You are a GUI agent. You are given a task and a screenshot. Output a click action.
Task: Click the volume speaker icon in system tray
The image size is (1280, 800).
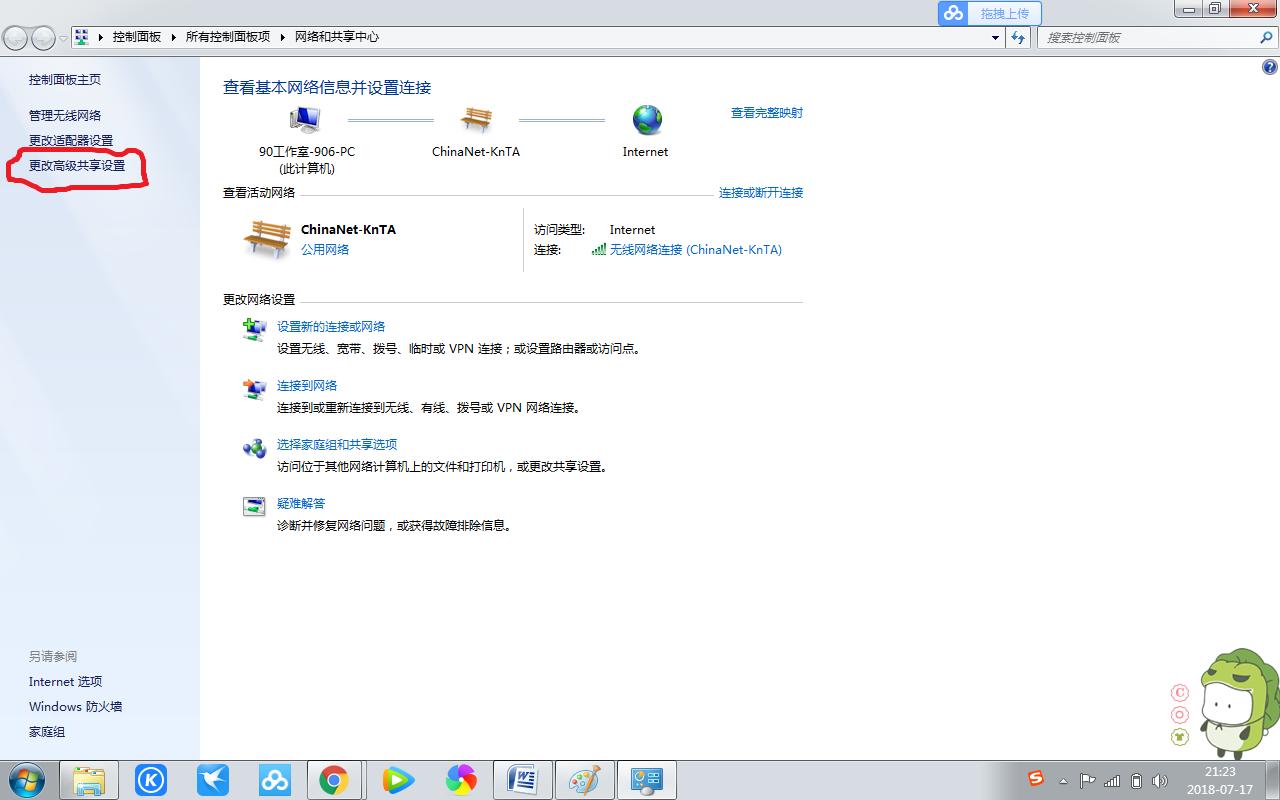(1160, 780)
